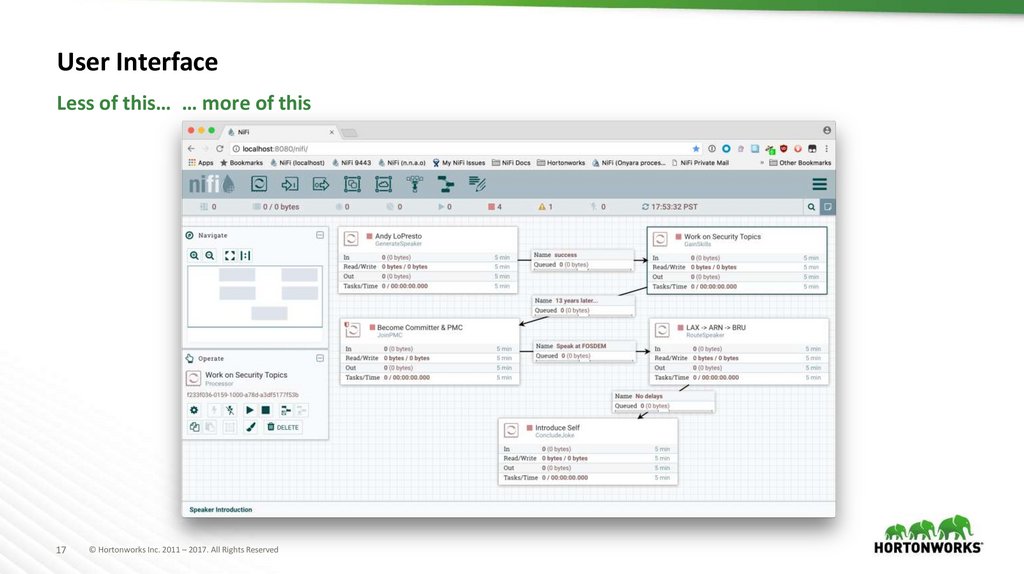Select the '13 years later...' connection
Viewport: 1024px width, 574px height.
(x=583, y=306)
